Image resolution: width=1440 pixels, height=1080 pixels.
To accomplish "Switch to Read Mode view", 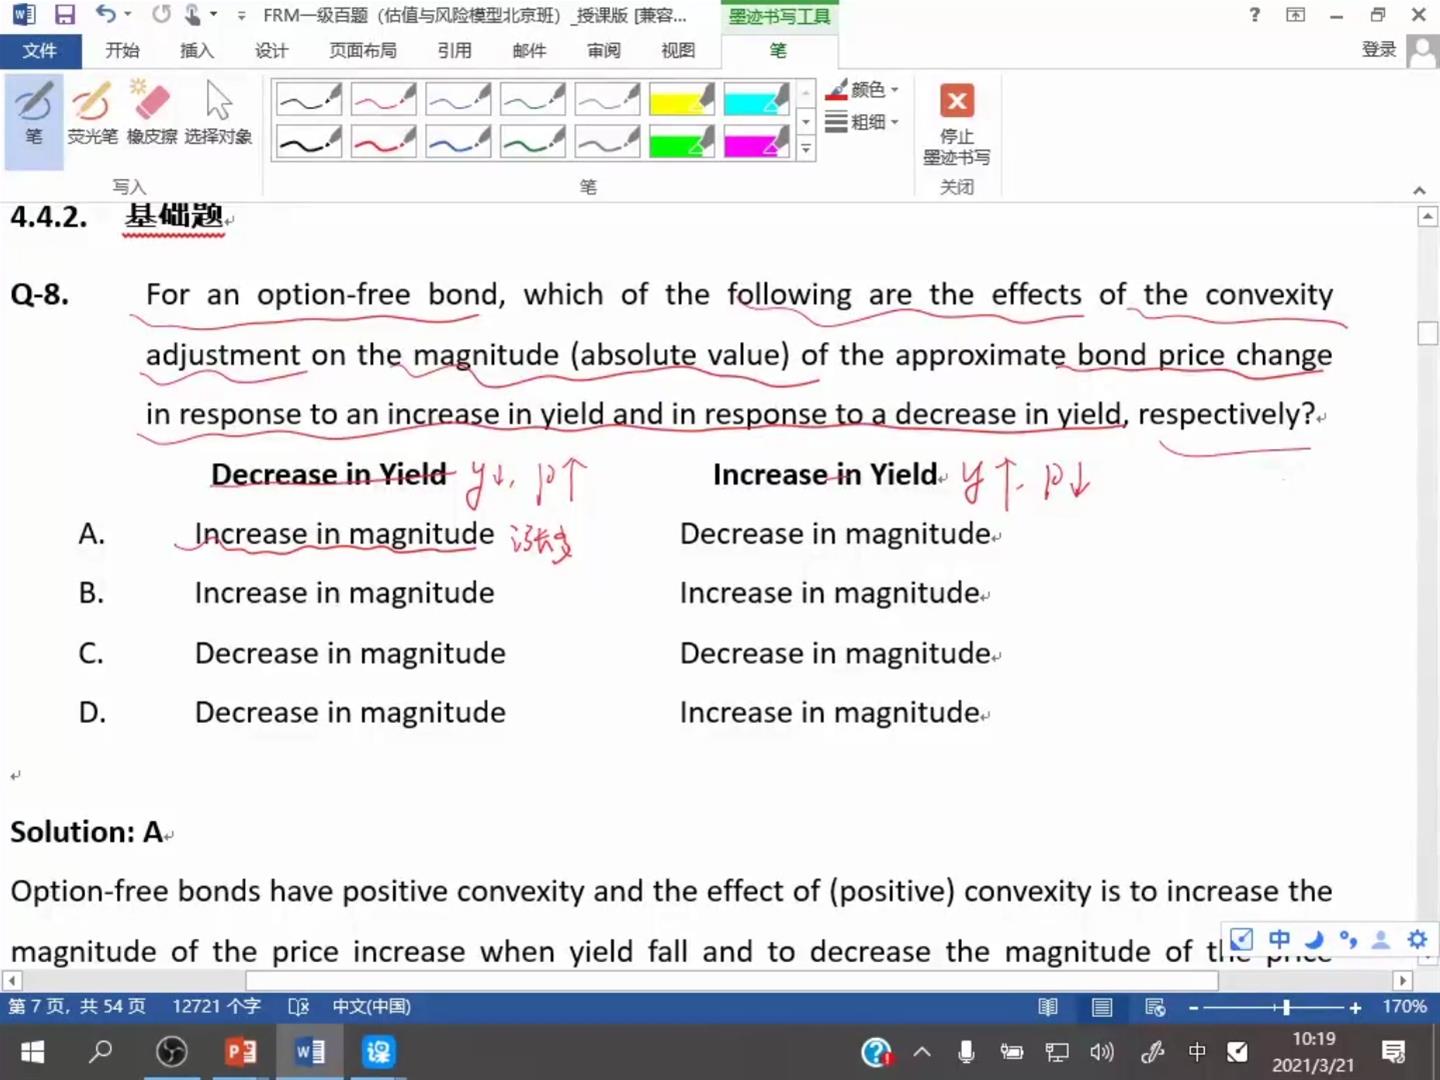I will point(1047,1007).
